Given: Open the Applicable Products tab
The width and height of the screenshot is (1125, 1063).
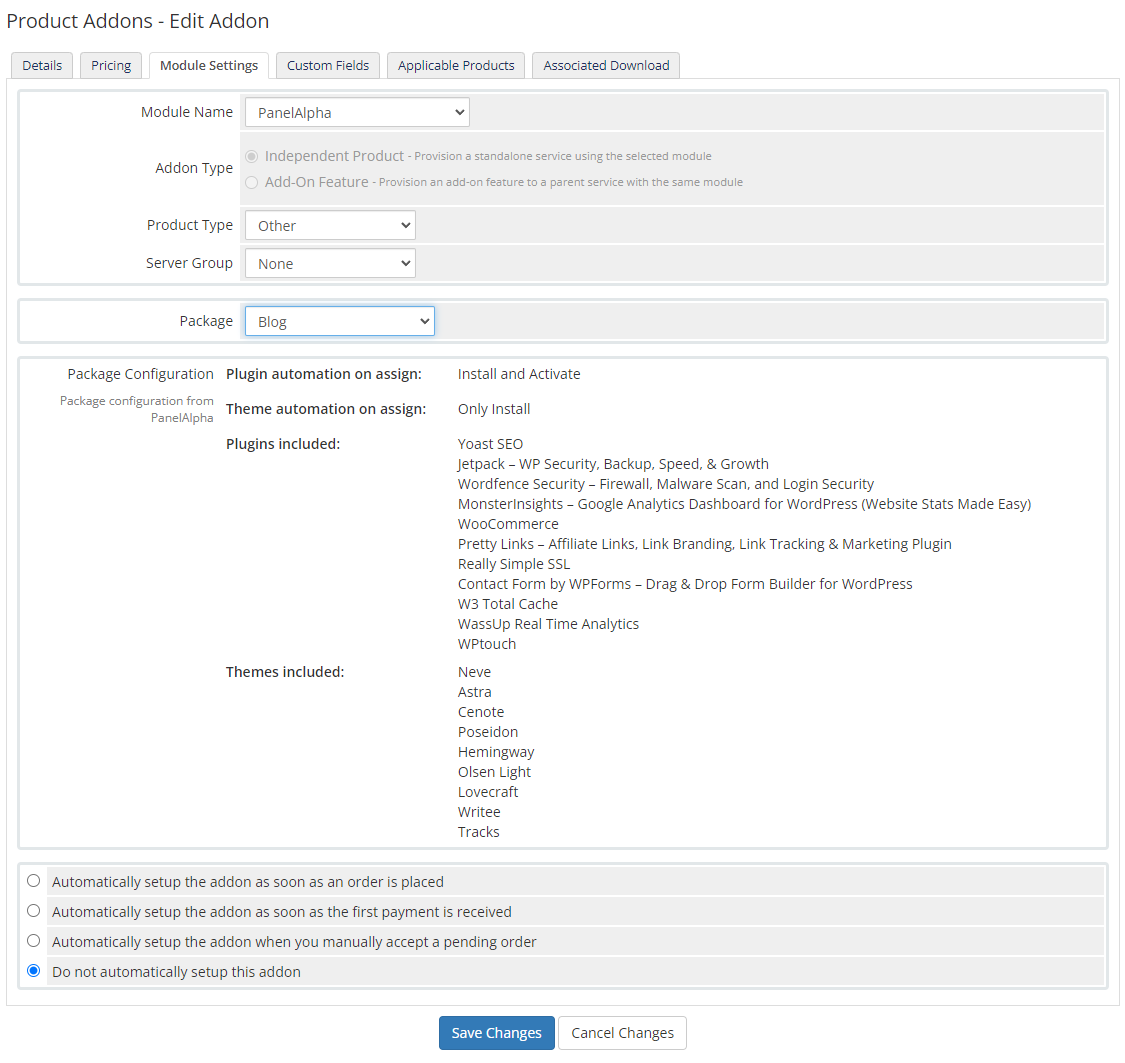Looking at the screenshot, I should point(455,65).
